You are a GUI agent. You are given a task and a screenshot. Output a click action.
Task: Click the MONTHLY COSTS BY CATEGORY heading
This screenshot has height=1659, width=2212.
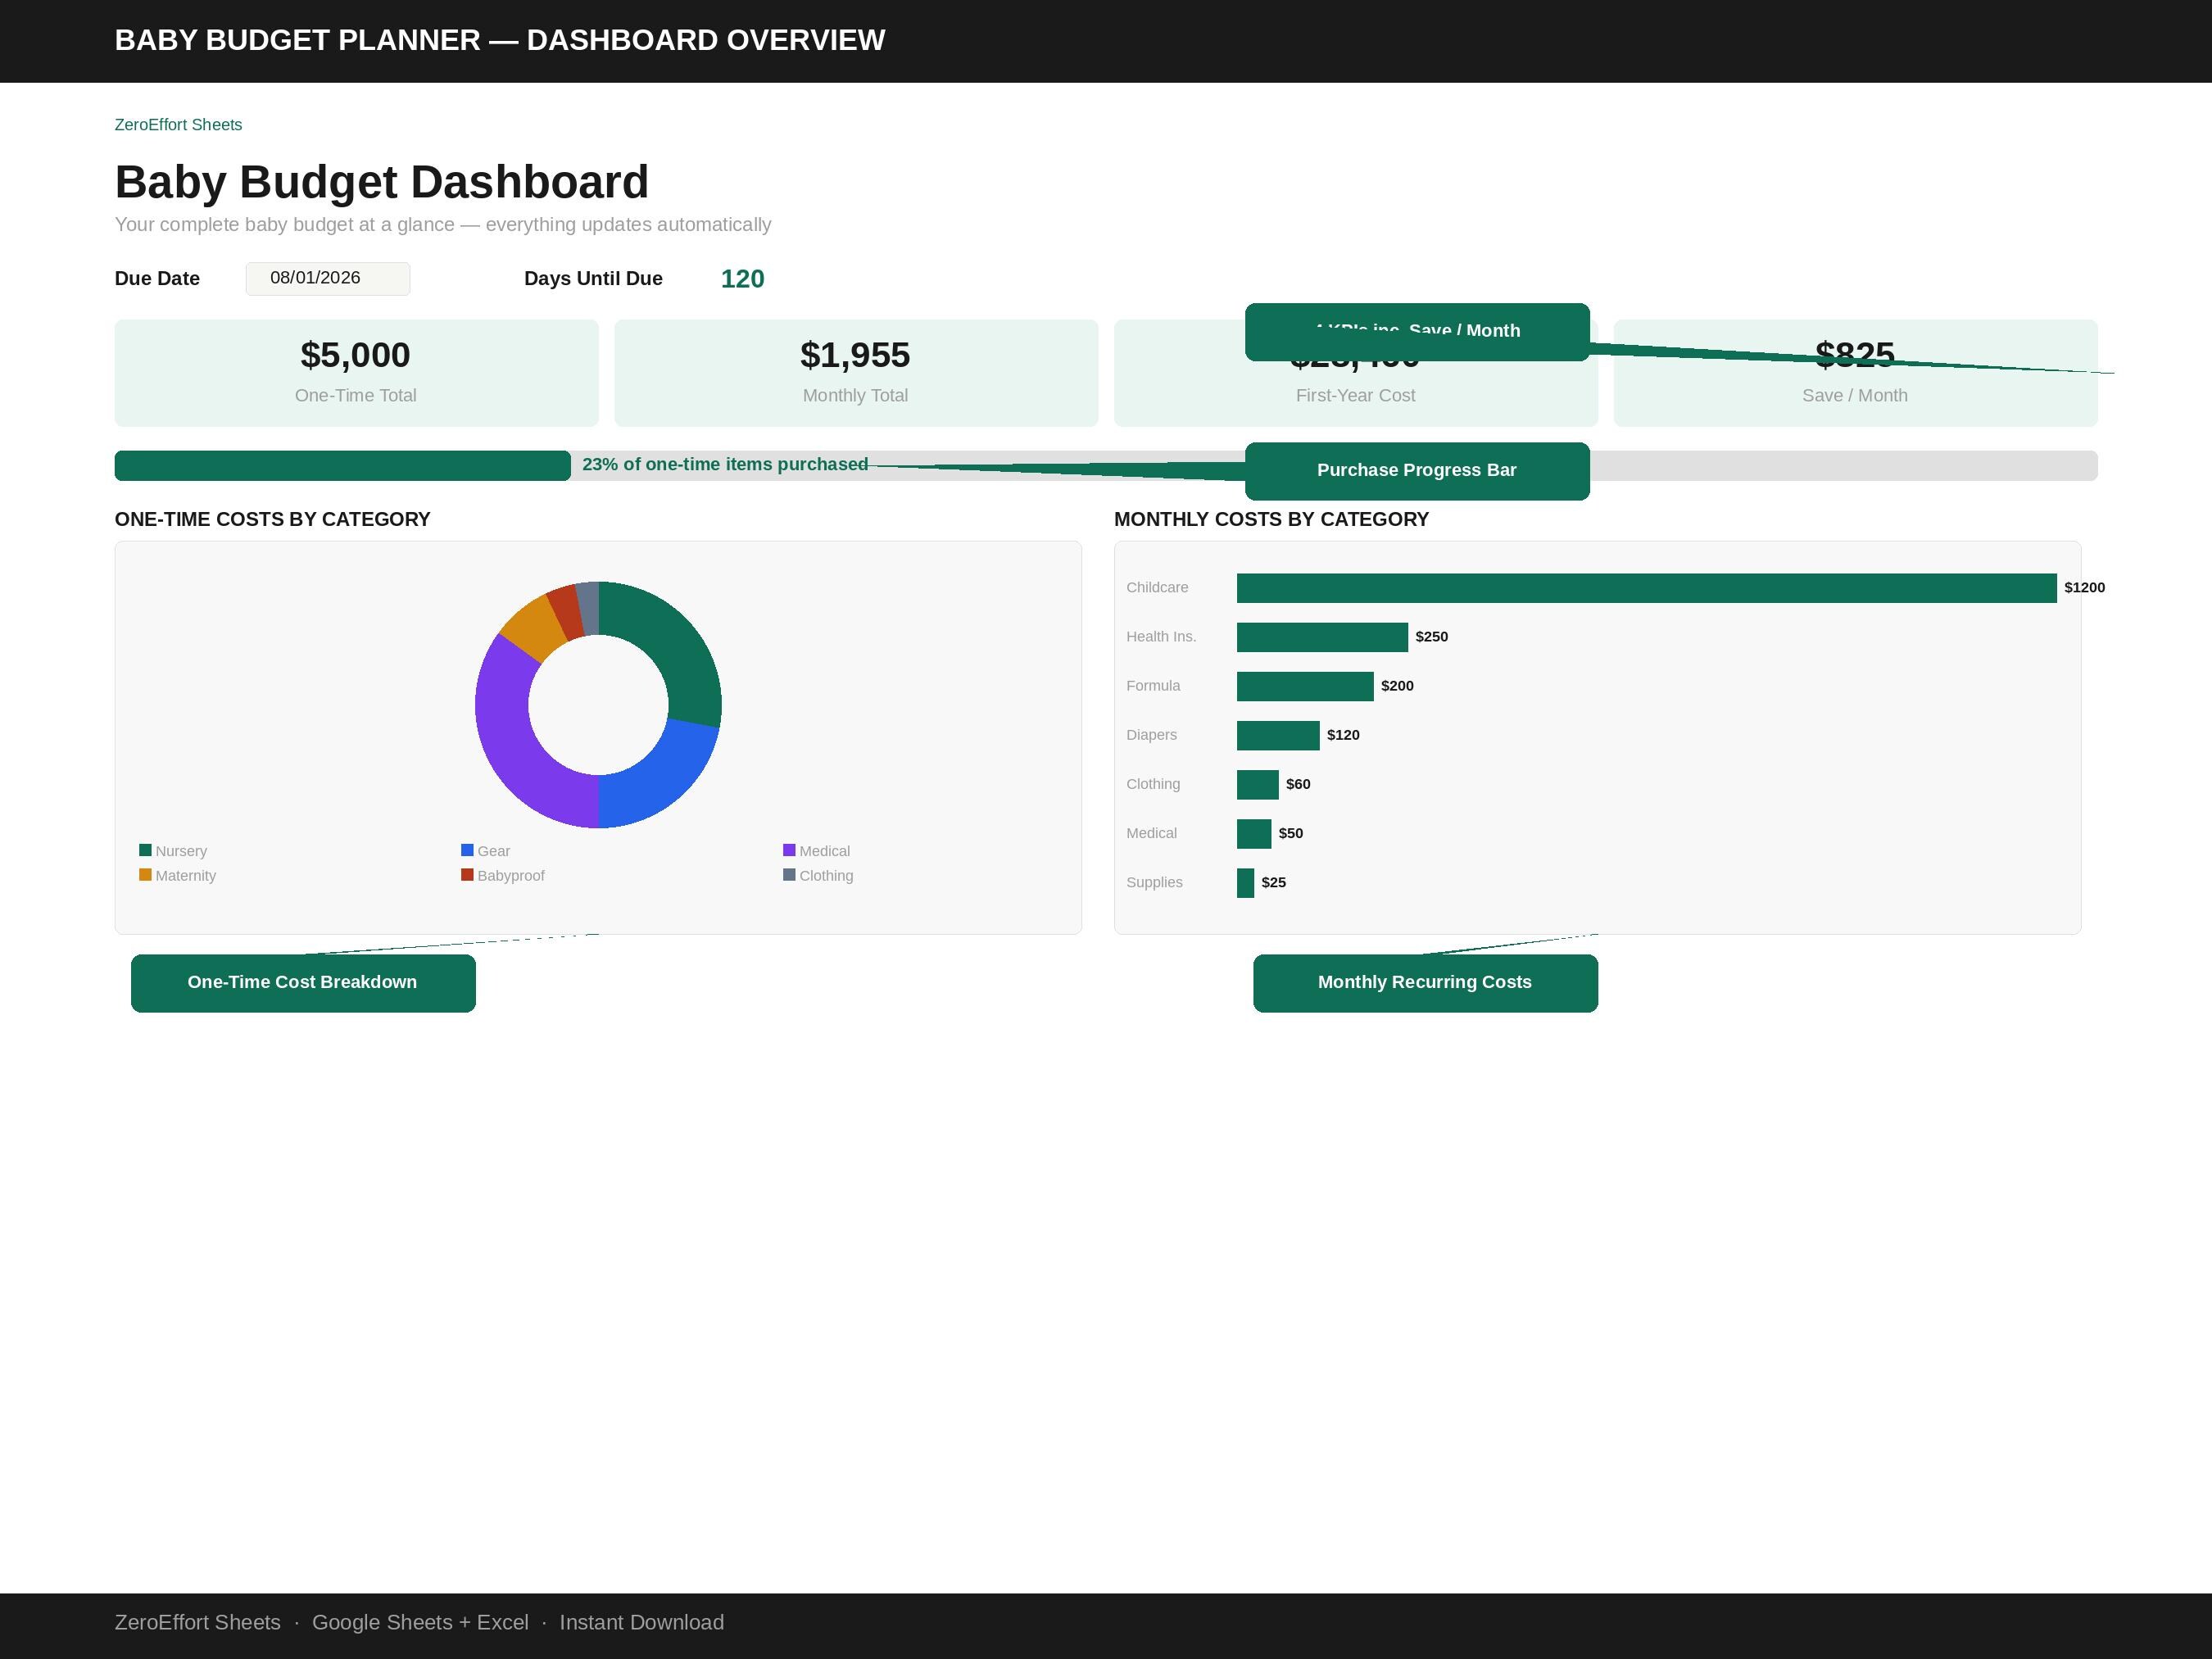[1271, 519]
